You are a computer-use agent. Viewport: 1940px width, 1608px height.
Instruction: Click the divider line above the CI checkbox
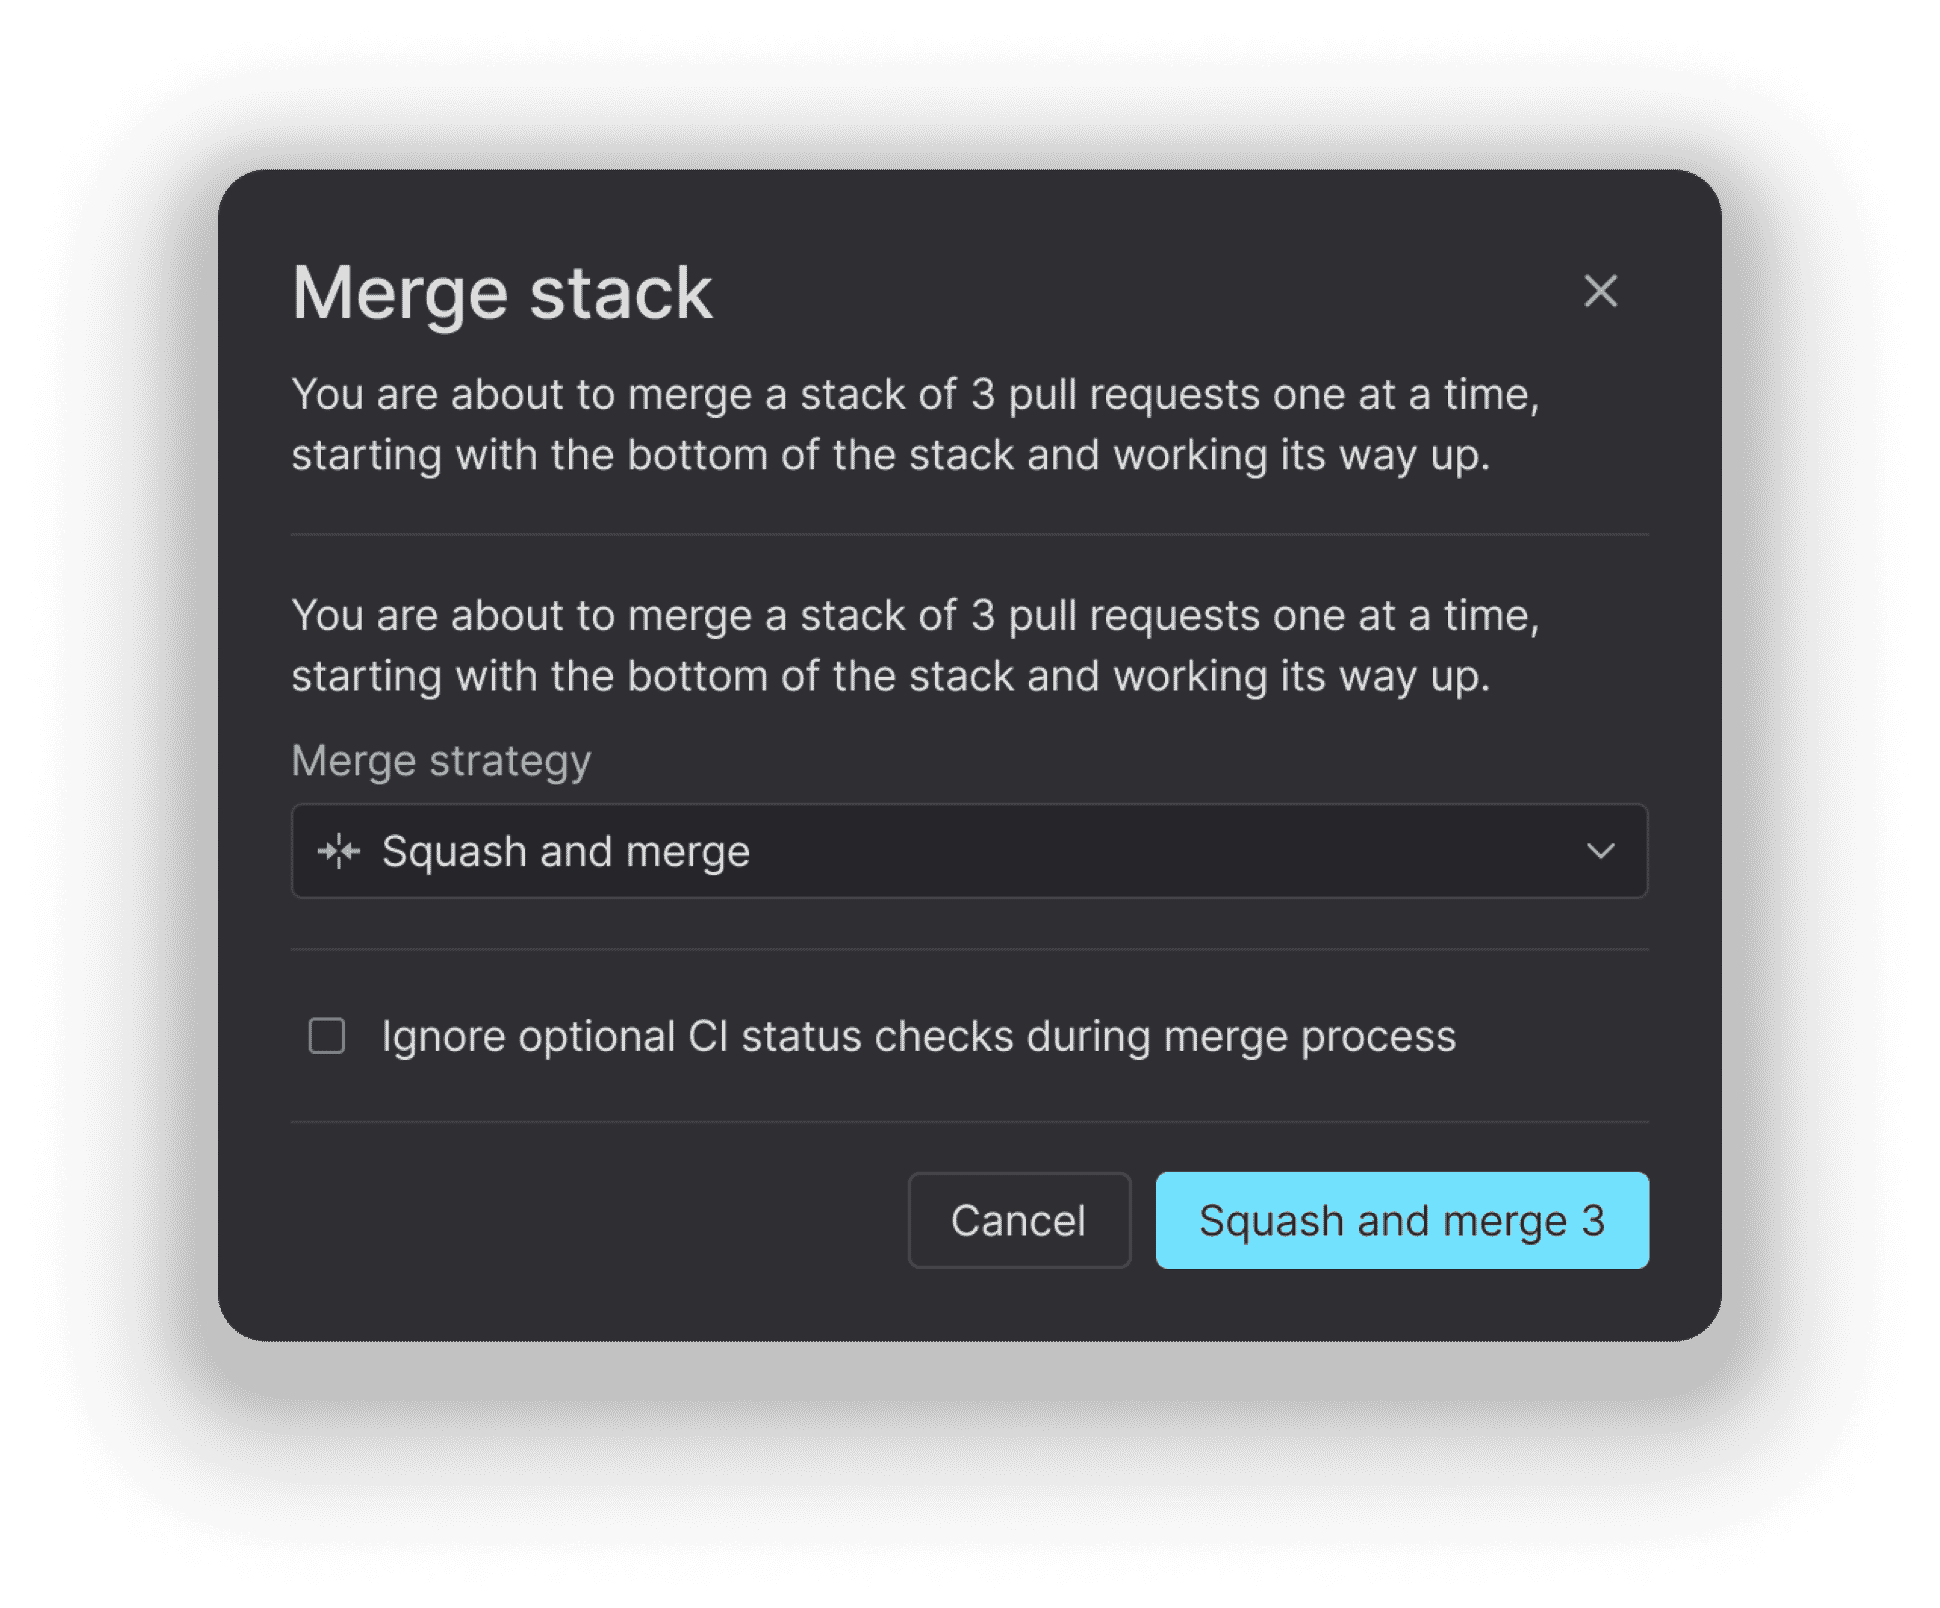[x=969, y=949]
